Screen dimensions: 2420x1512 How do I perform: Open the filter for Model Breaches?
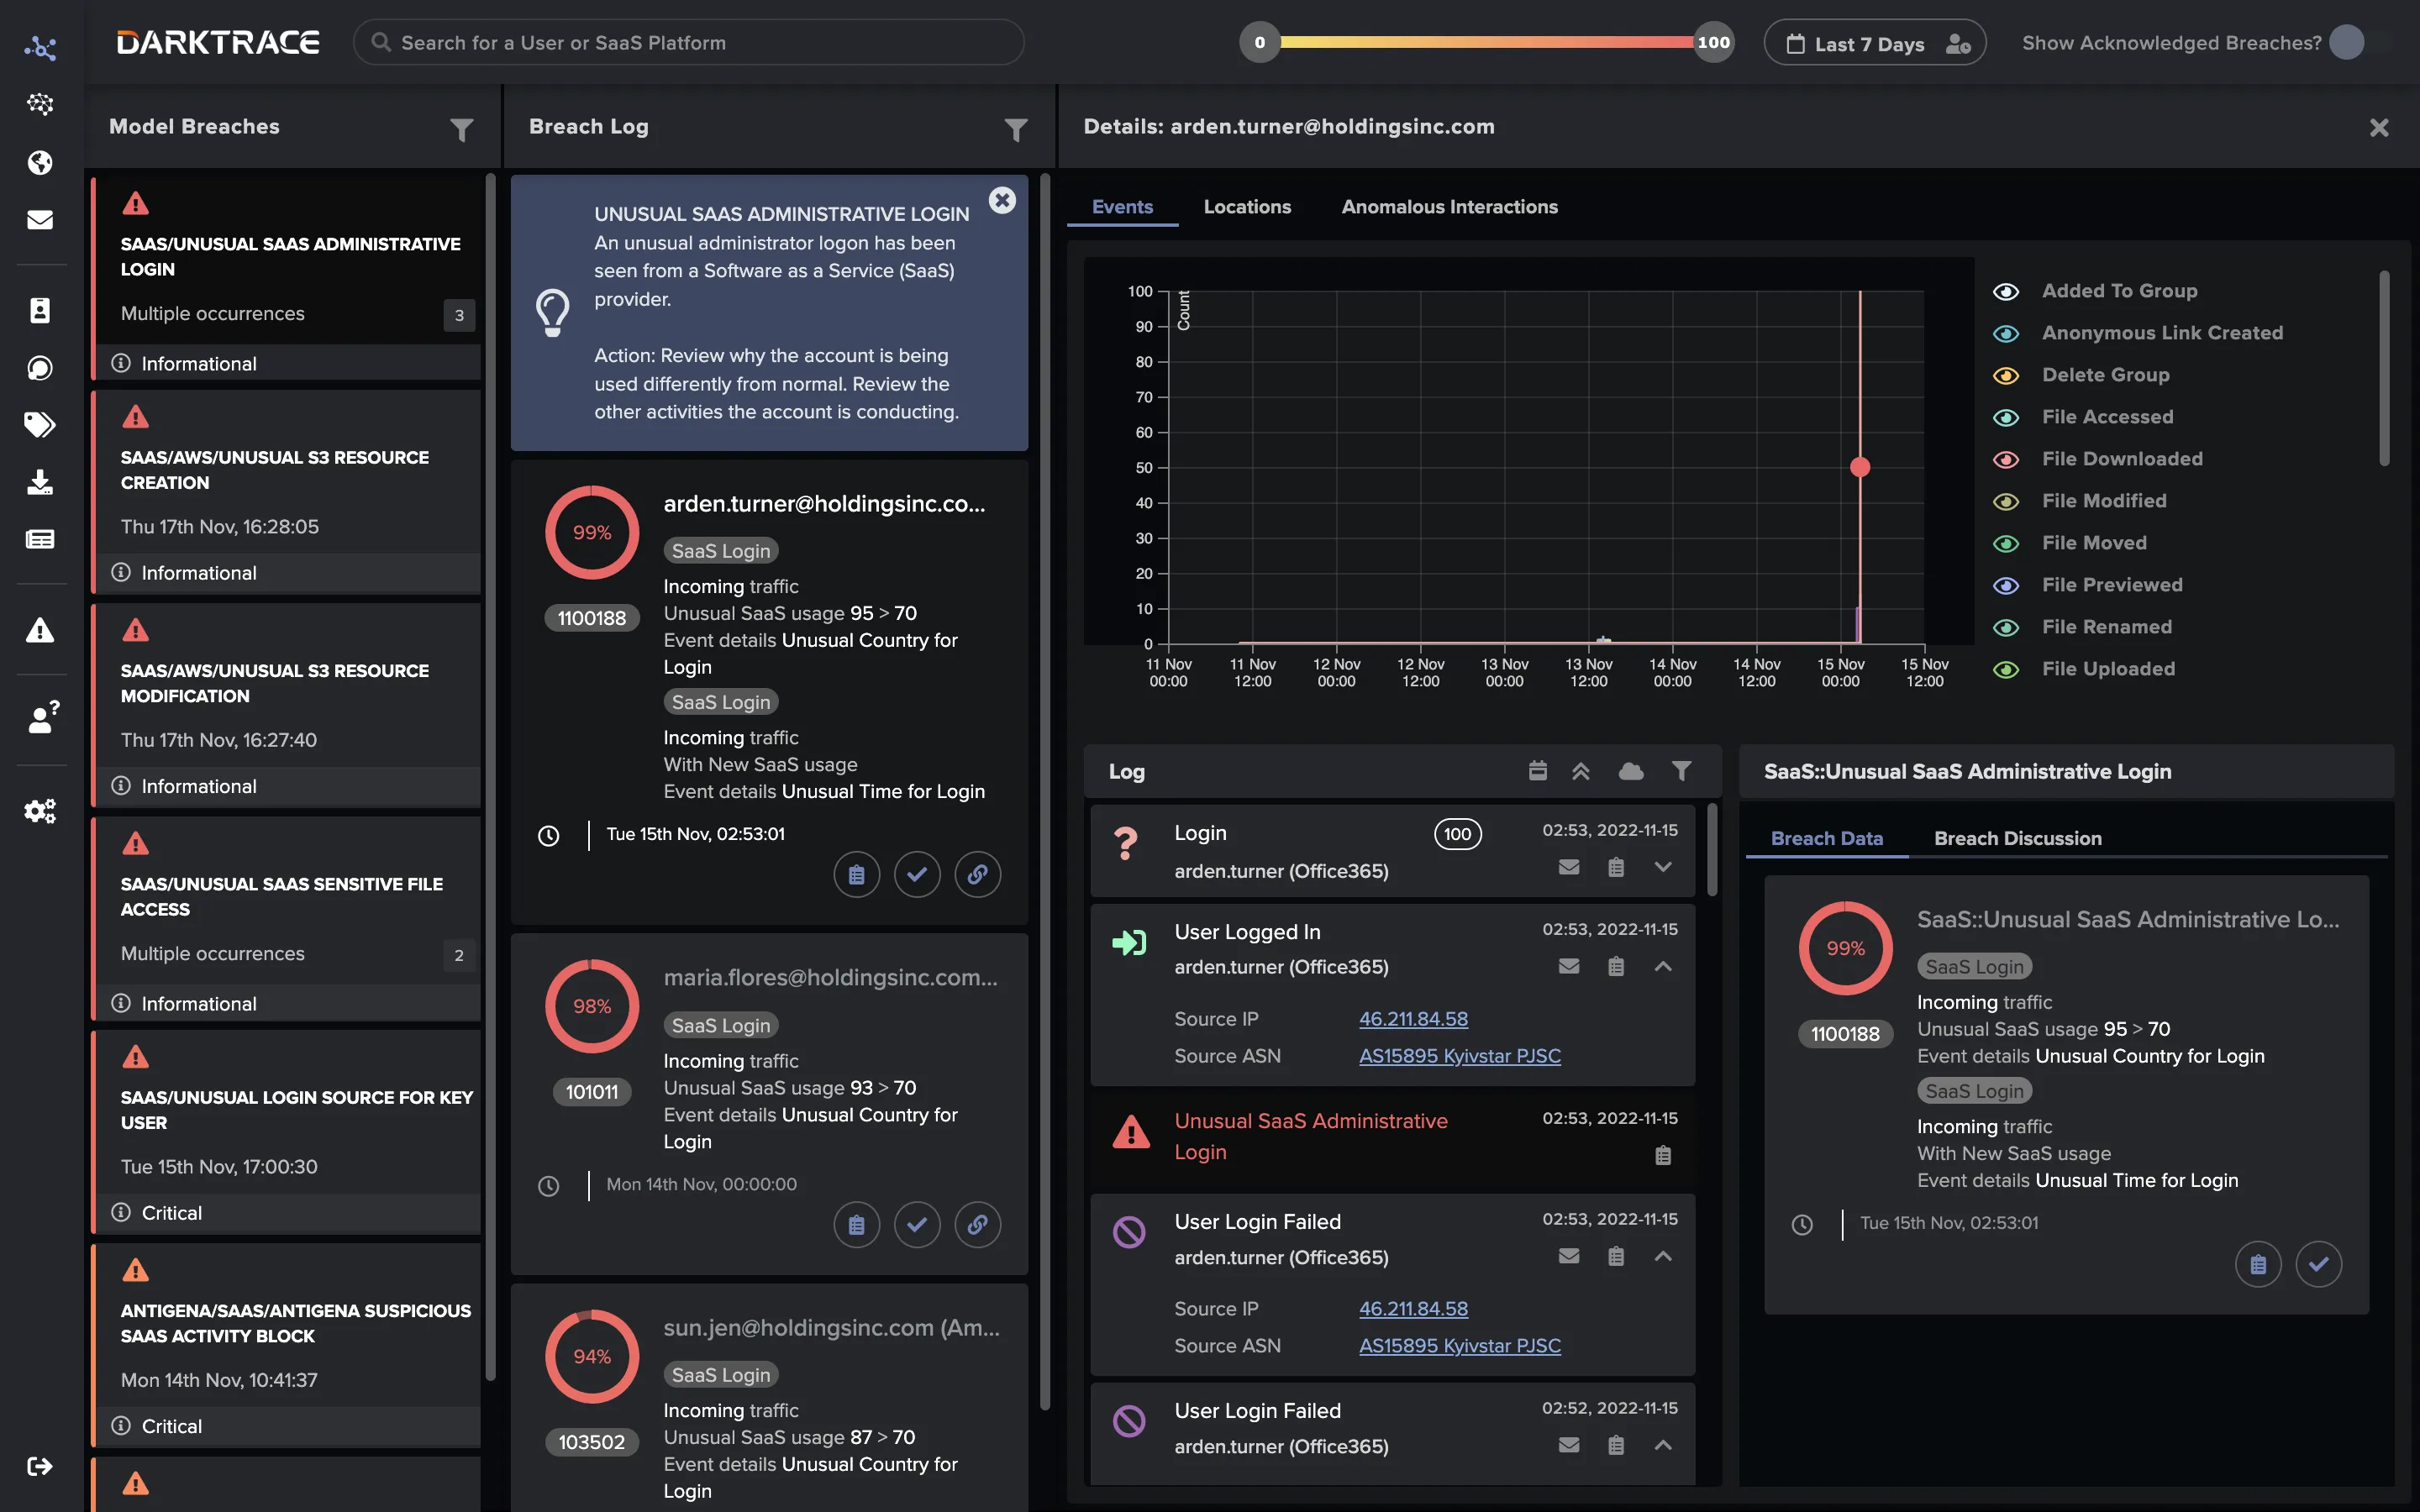coord(461,129)
